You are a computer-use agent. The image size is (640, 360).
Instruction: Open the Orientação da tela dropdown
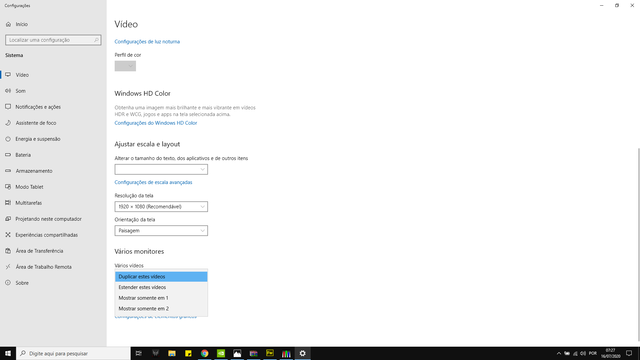point(161,231)
